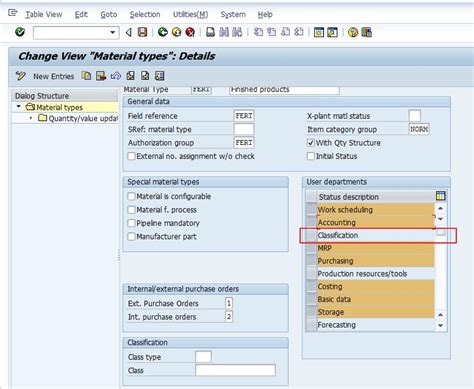
Task: Click the Undo Change icon
Action: 115,76
